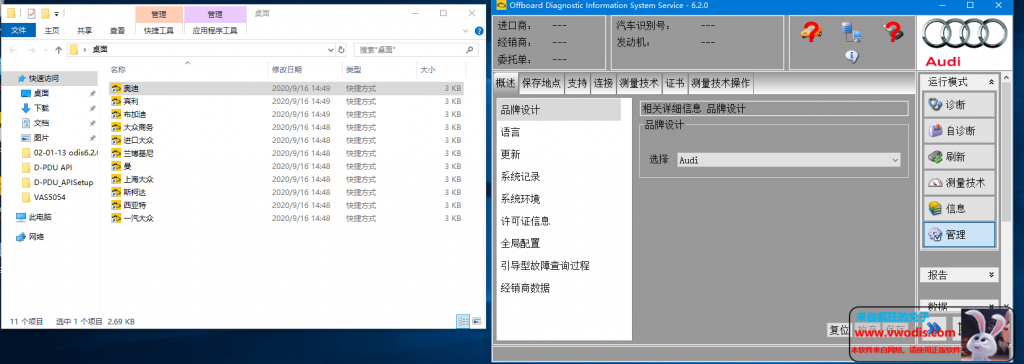
Task: Switch Explorer to large icons view
Action: coord(476,321)
